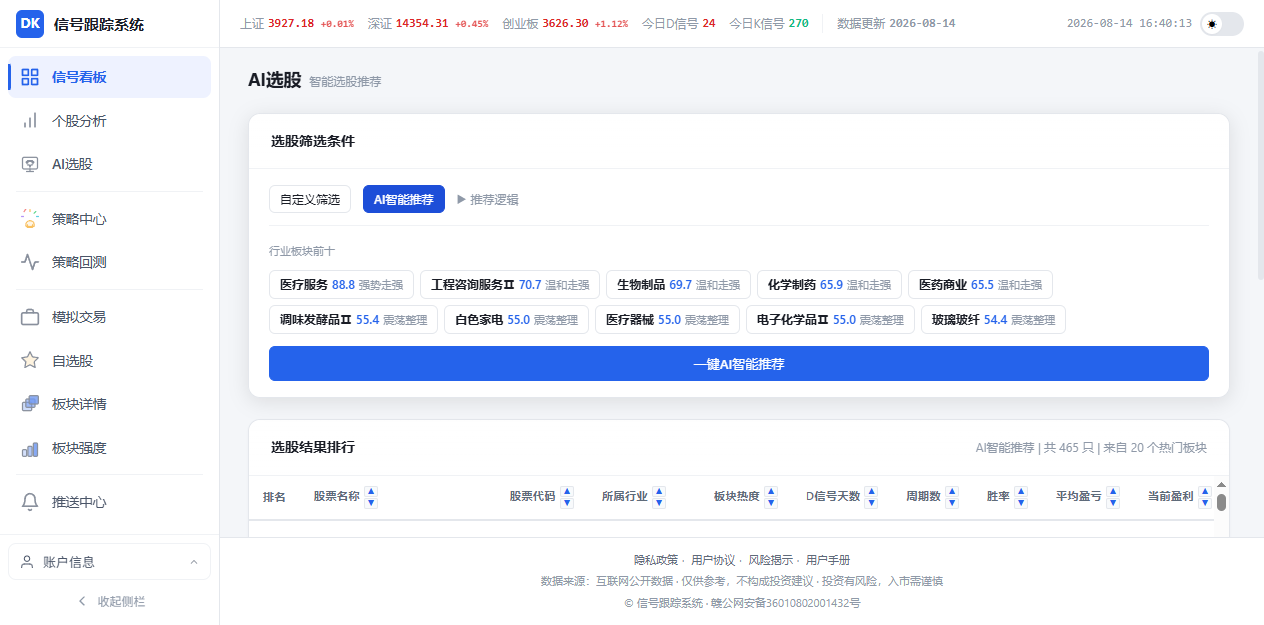
Task: Sort by D信号天数 column arrows
Action: (x=872, y=497)
